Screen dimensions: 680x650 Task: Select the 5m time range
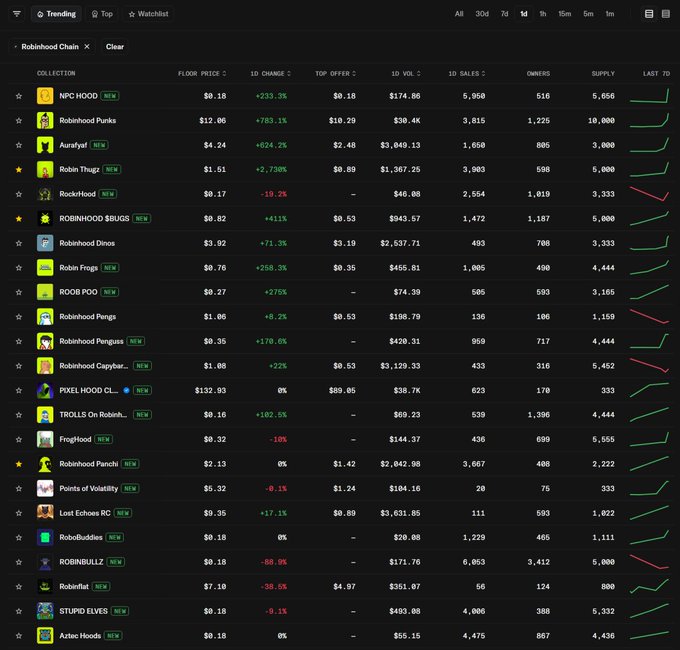click(x=588, y=14)
